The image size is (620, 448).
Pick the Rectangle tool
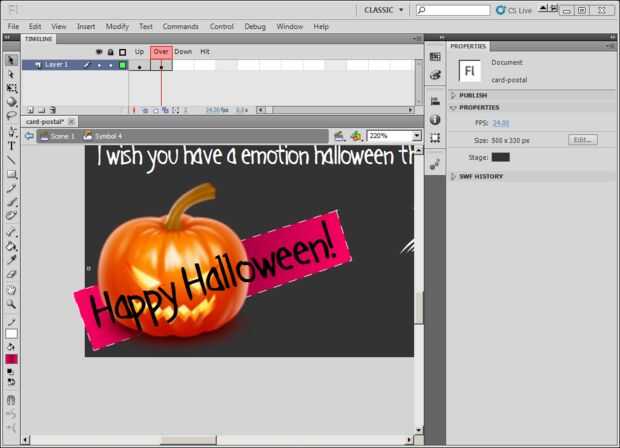pos(11,174)
